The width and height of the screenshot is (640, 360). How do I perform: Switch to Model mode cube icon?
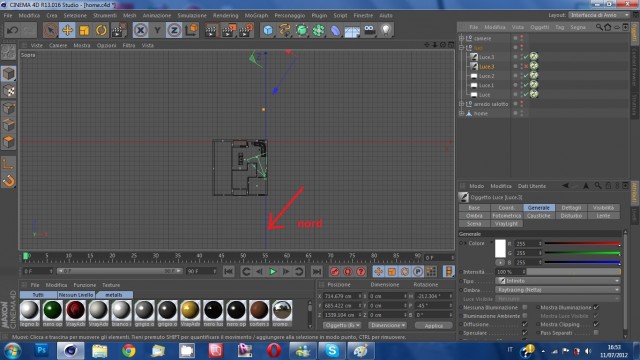click(x=8, y=74)
